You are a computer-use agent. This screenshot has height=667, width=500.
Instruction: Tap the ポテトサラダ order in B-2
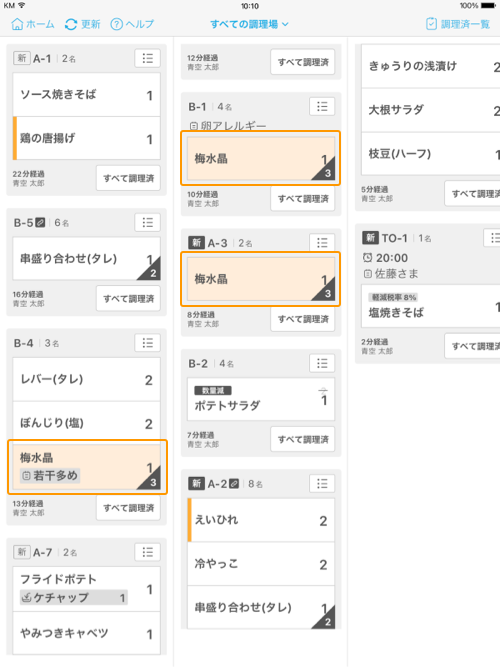261,399
